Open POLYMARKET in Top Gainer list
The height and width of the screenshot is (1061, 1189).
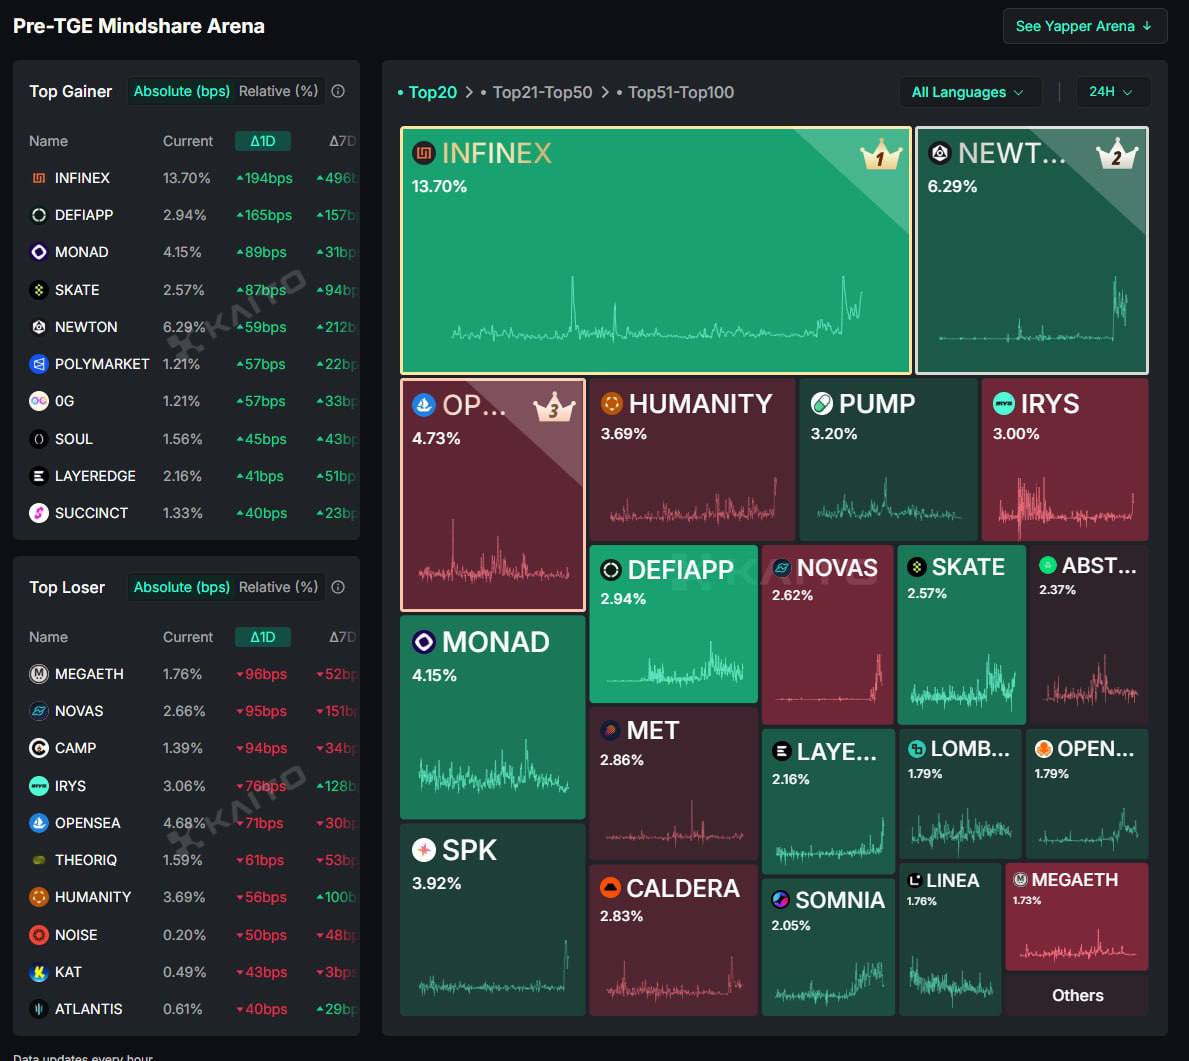[x=102, y=364]
